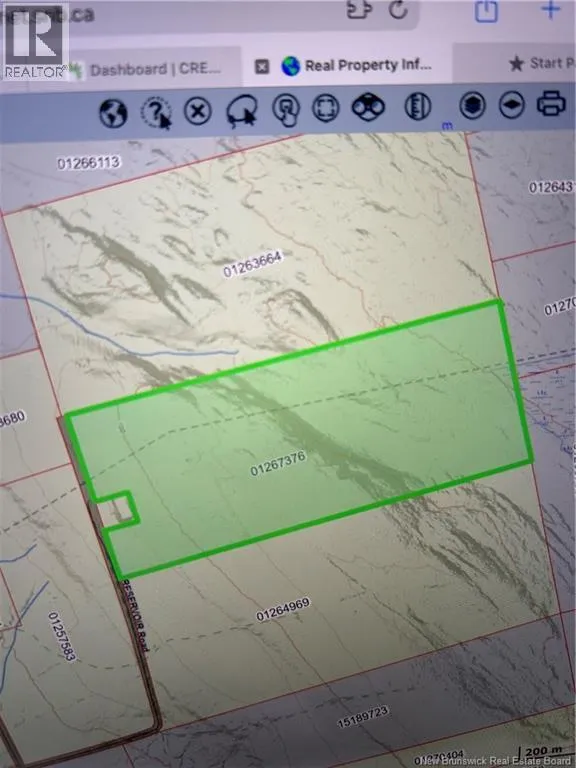Print the map with printer icon
This screenshot has width=576, height=768.
click(551, 103)
